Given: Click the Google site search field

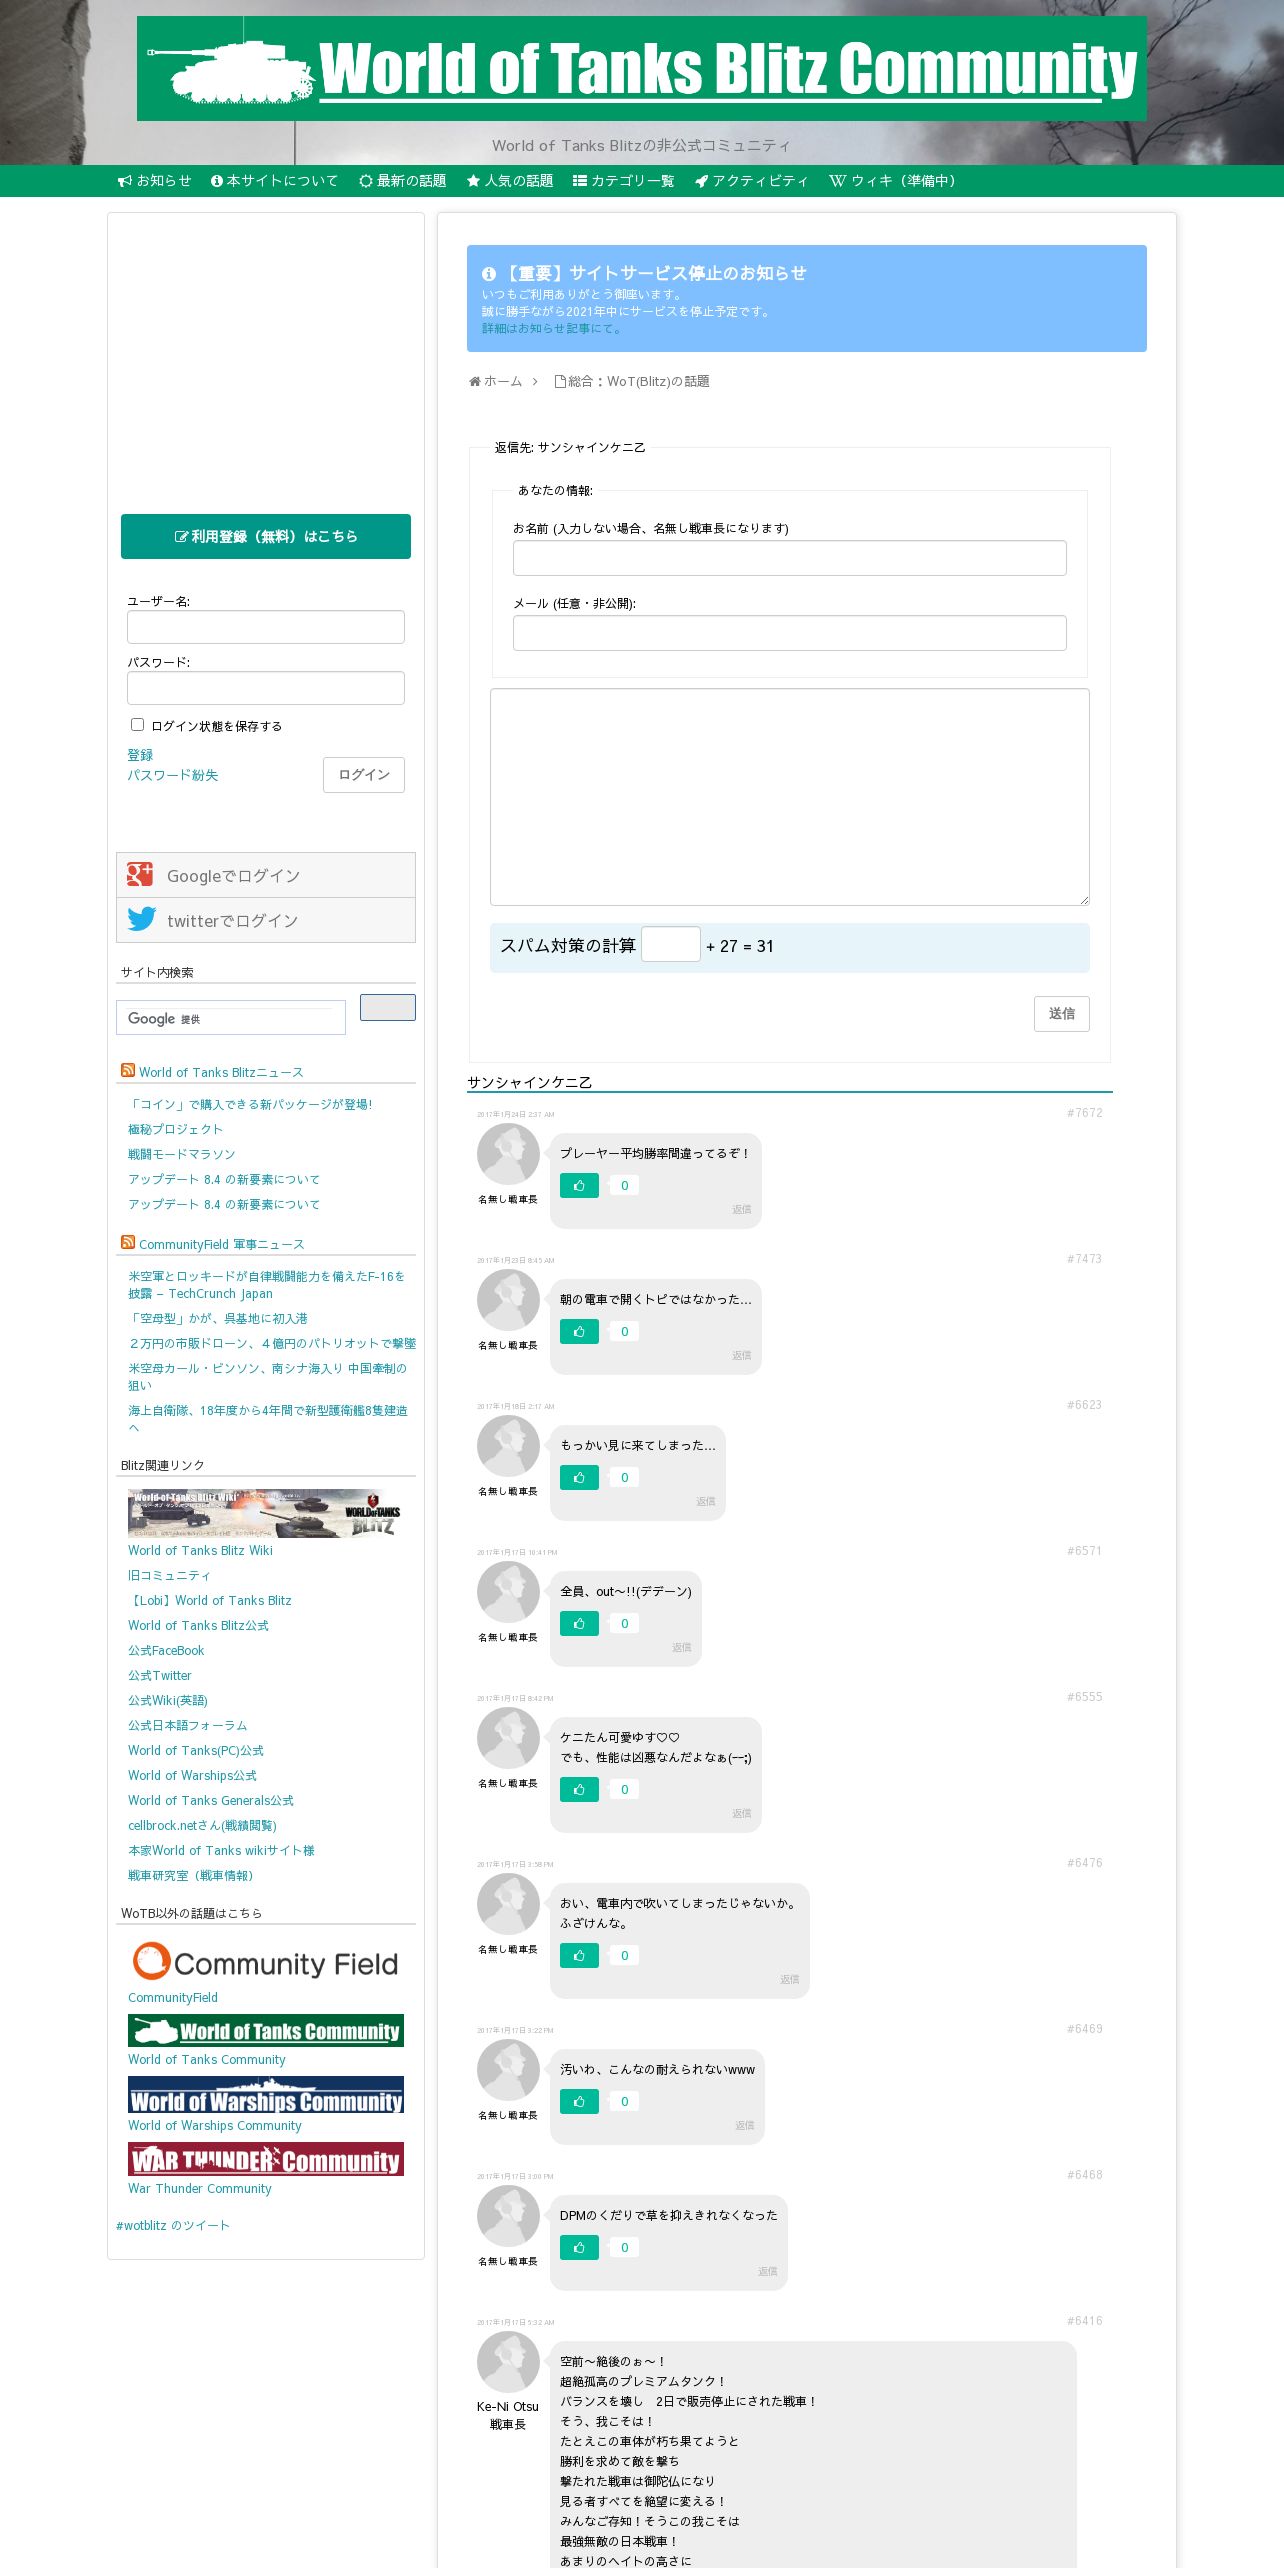Looking at the screenshot, I should (231, 1017).
